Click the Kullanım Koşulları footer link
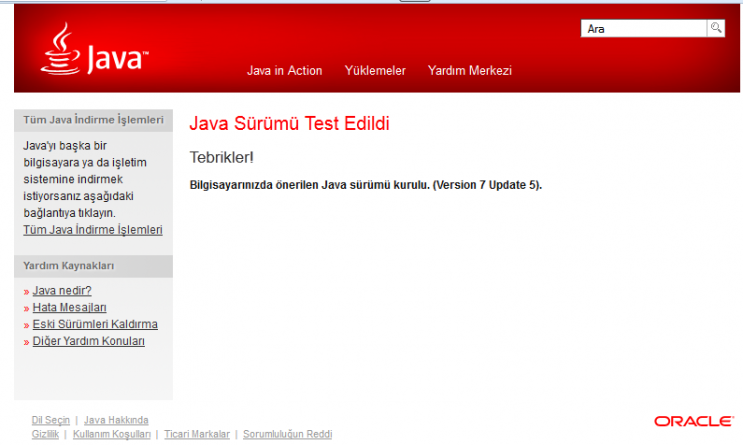Screen dimensions: 743x445 point(112,434)
